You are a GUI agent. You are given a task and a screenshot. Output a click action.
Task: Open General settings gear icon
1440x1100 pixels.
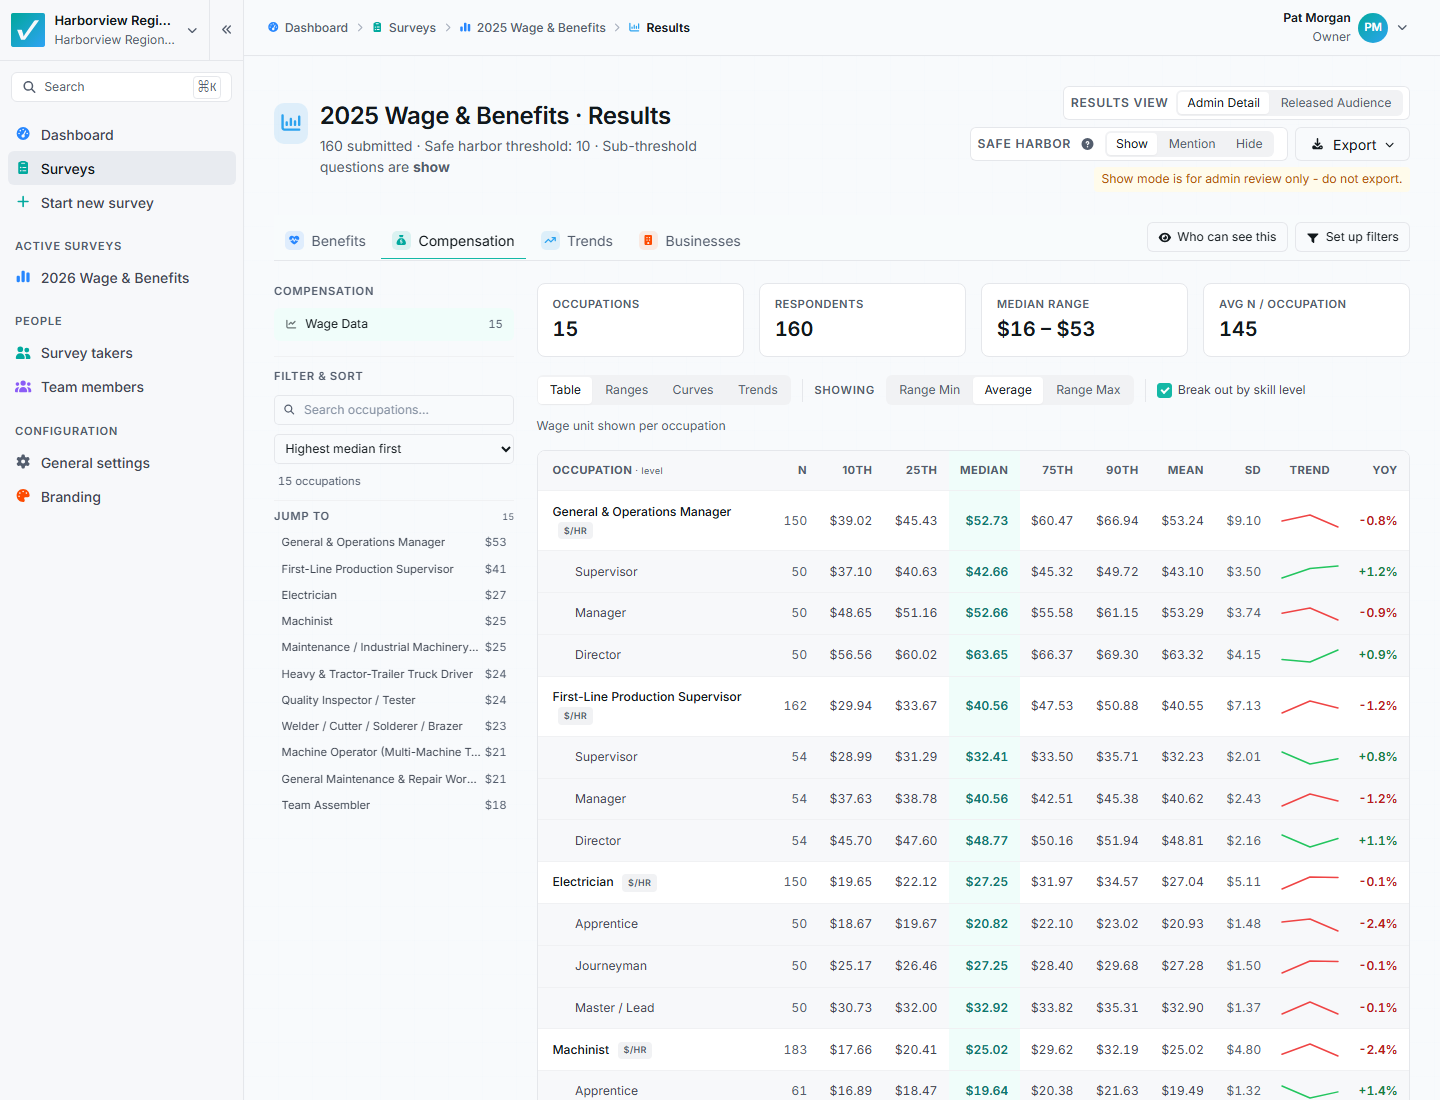[x=23, y=462]
